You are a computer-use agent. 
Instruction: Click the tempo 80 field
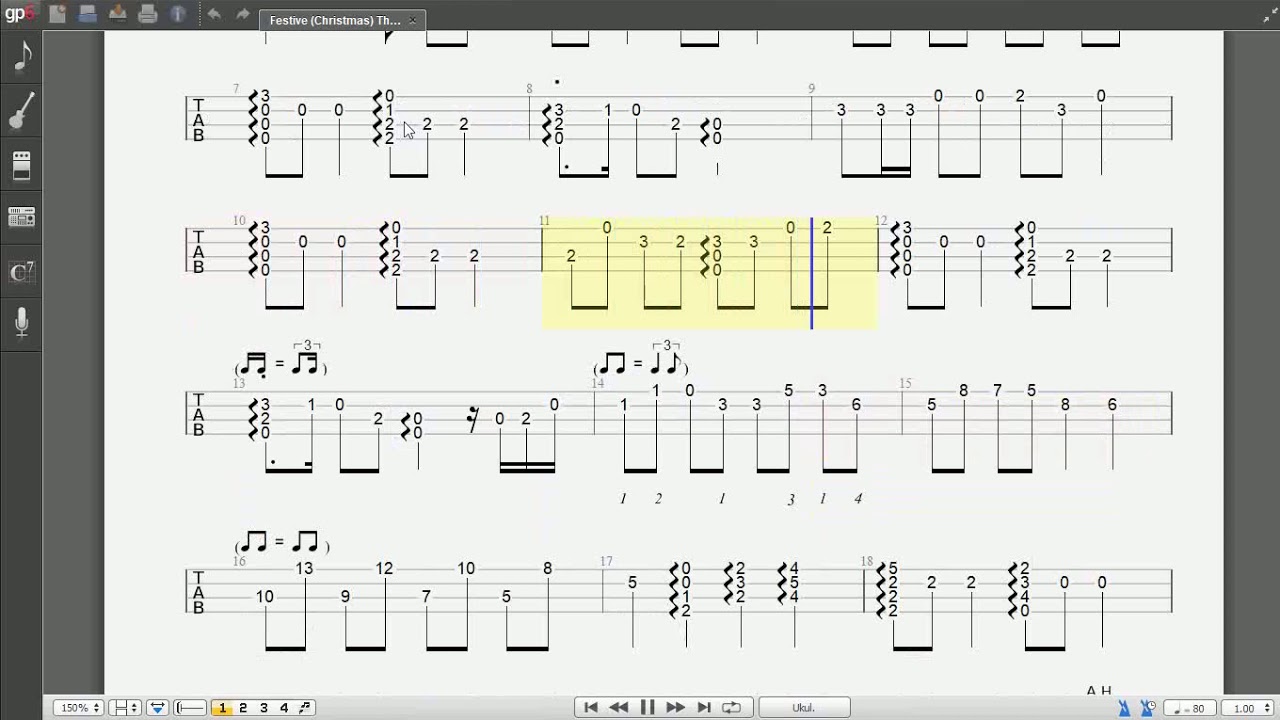click(1188, 709)
